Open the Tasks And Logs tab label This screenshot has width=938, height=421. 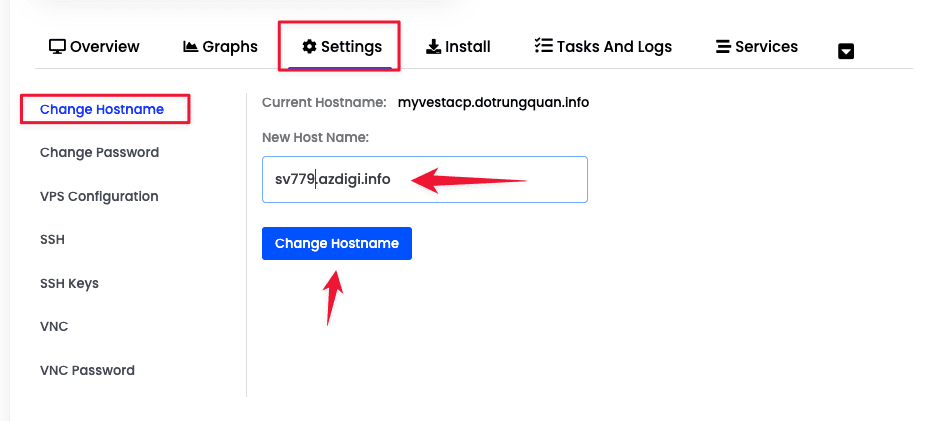614,47
